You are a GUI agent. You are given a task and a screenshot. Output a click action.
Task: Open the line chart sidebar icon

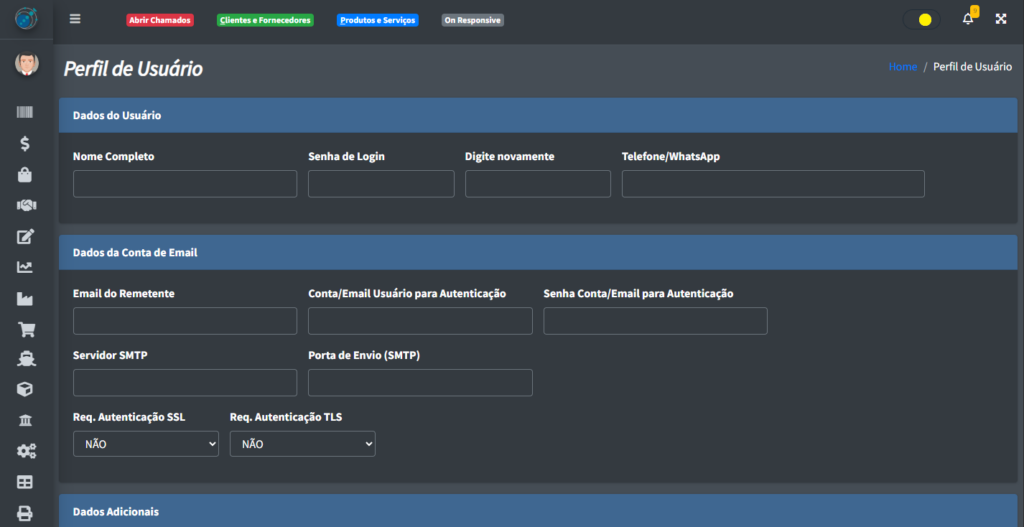click(25, 267)
